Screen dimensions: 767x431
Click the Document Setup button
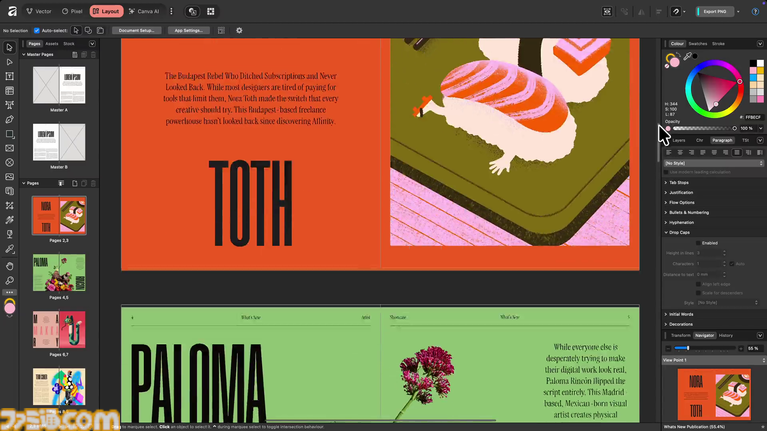pos(137,31)
